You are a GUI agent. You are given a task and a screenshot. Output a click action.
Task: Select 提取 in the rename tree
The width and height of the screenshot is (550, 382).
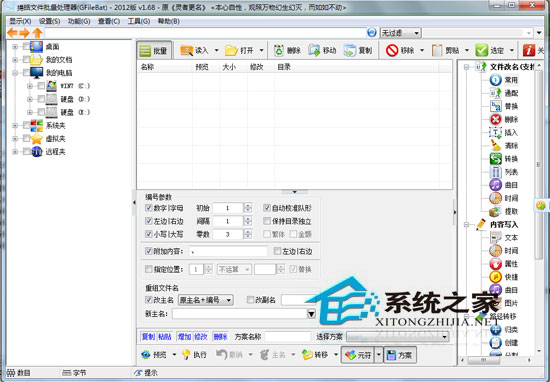pos(503,212)
